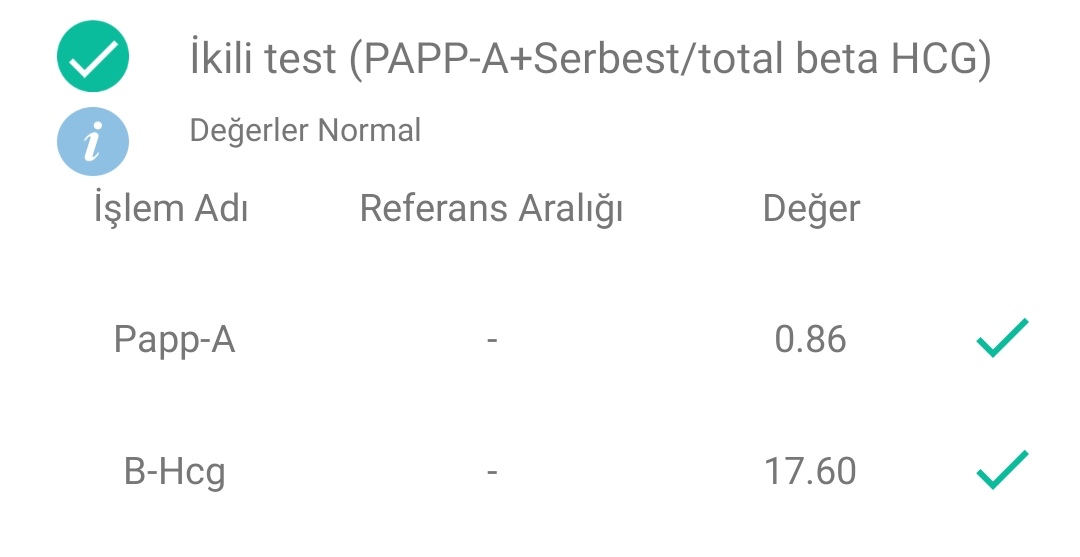Click the B-Hcg value 17.60
Viewport: 1080px width, 557px height.
pyautogui.click(x=810, y=472)
